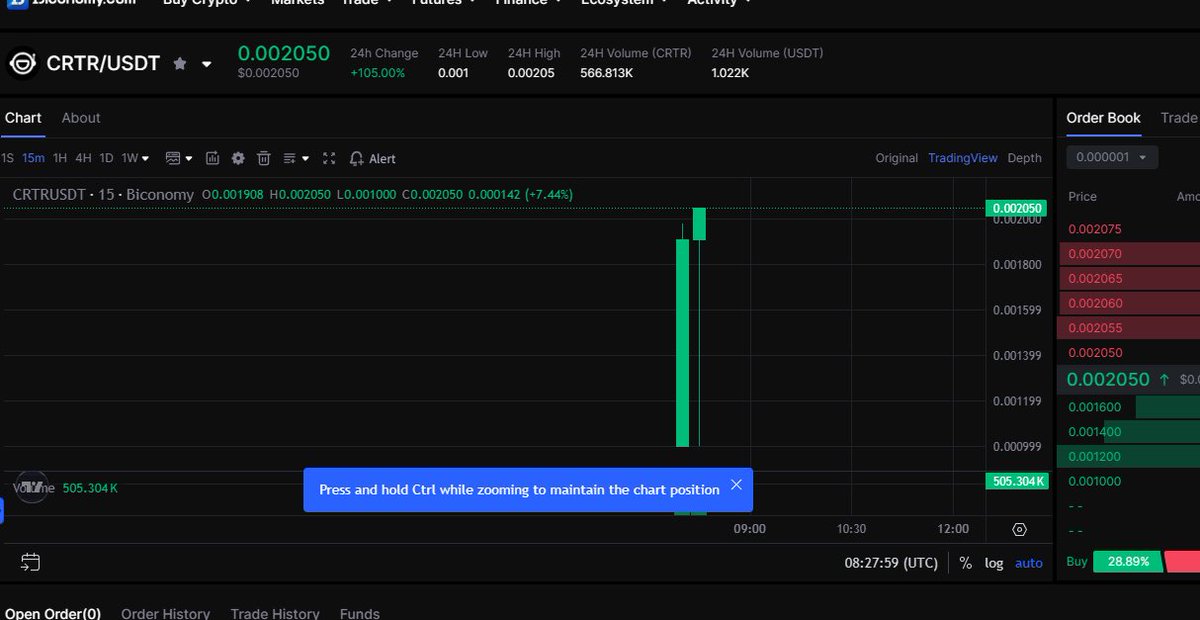The width and height of the screenshot is (1200, 620).
Task: Favorite CRTR/USDT with the star icon
Action: tap(180, 64)
